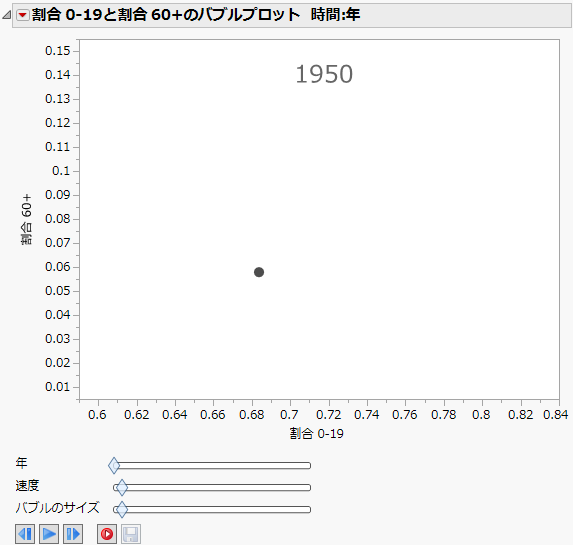Click the 年 slider label
The height and width of the screenshot is (545, 573).
(x=21, y=463)
